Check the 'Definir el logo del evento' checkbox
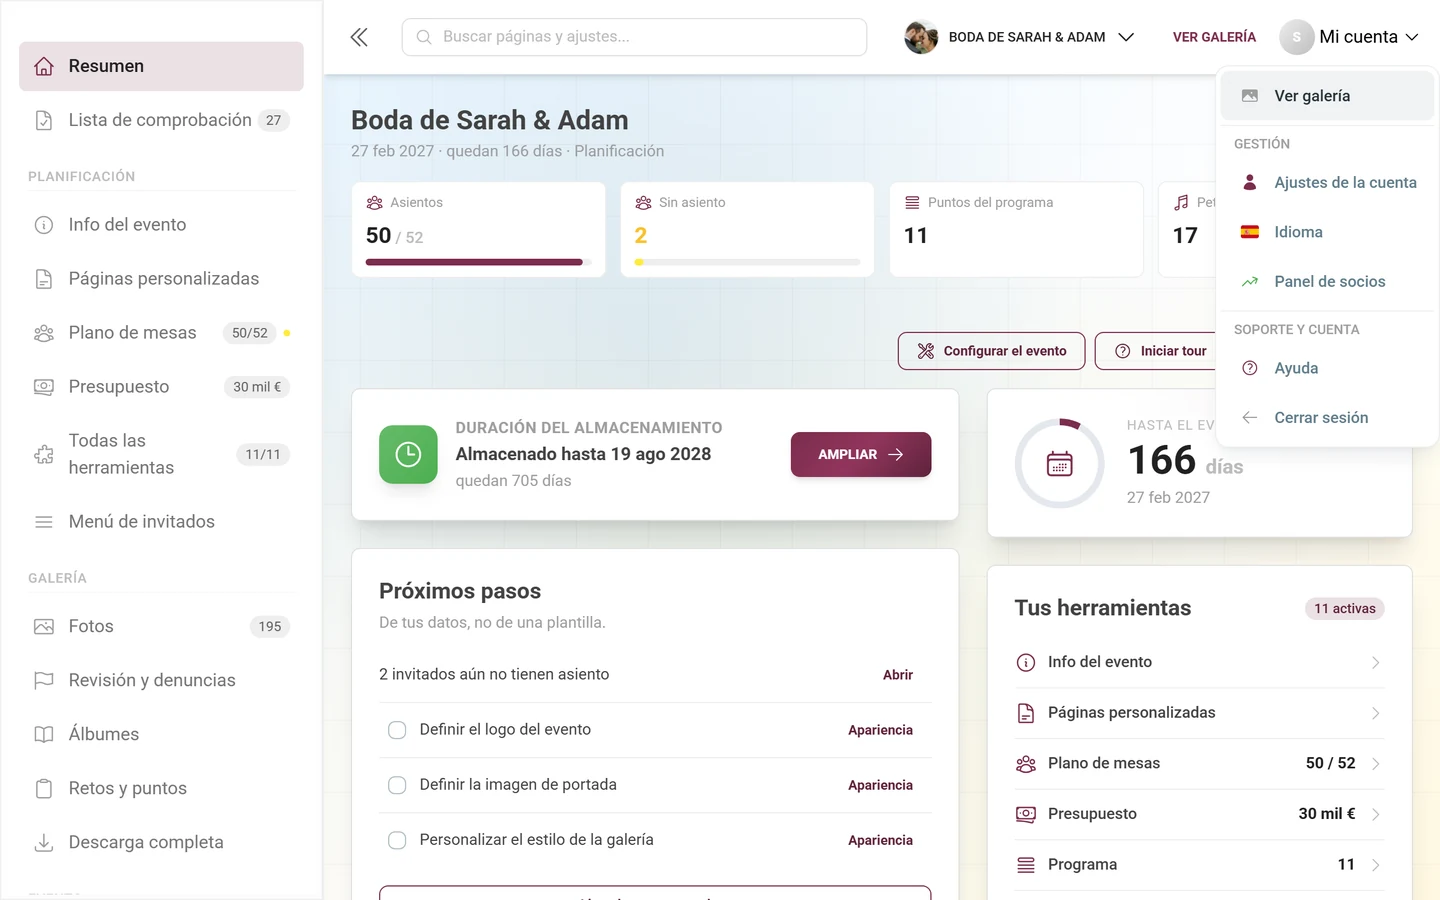Screen dimensions: 1440x900 point(397,730)
